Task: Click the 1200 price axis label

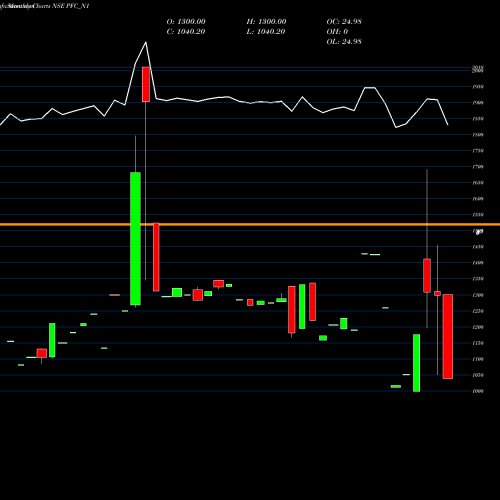Action: click(x=478, y=327)
